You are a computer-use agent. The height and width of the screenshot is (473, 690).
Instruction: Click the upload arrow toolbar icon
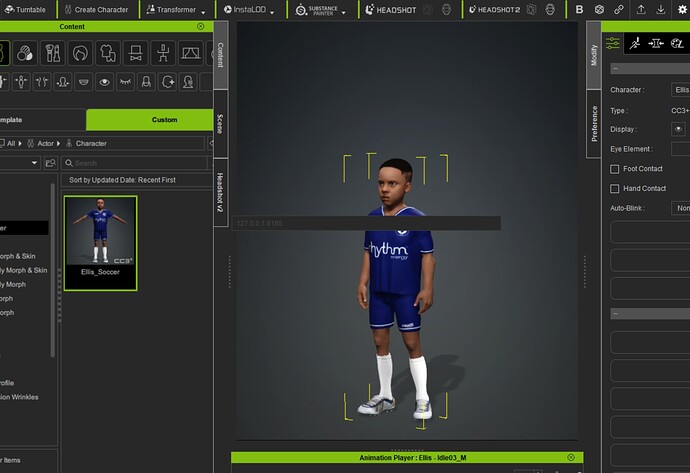641,9
